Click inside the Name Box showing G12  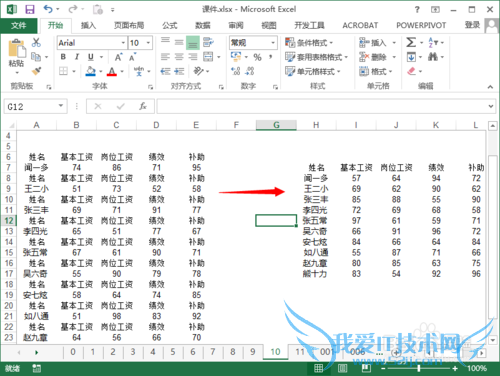point(30,107)
